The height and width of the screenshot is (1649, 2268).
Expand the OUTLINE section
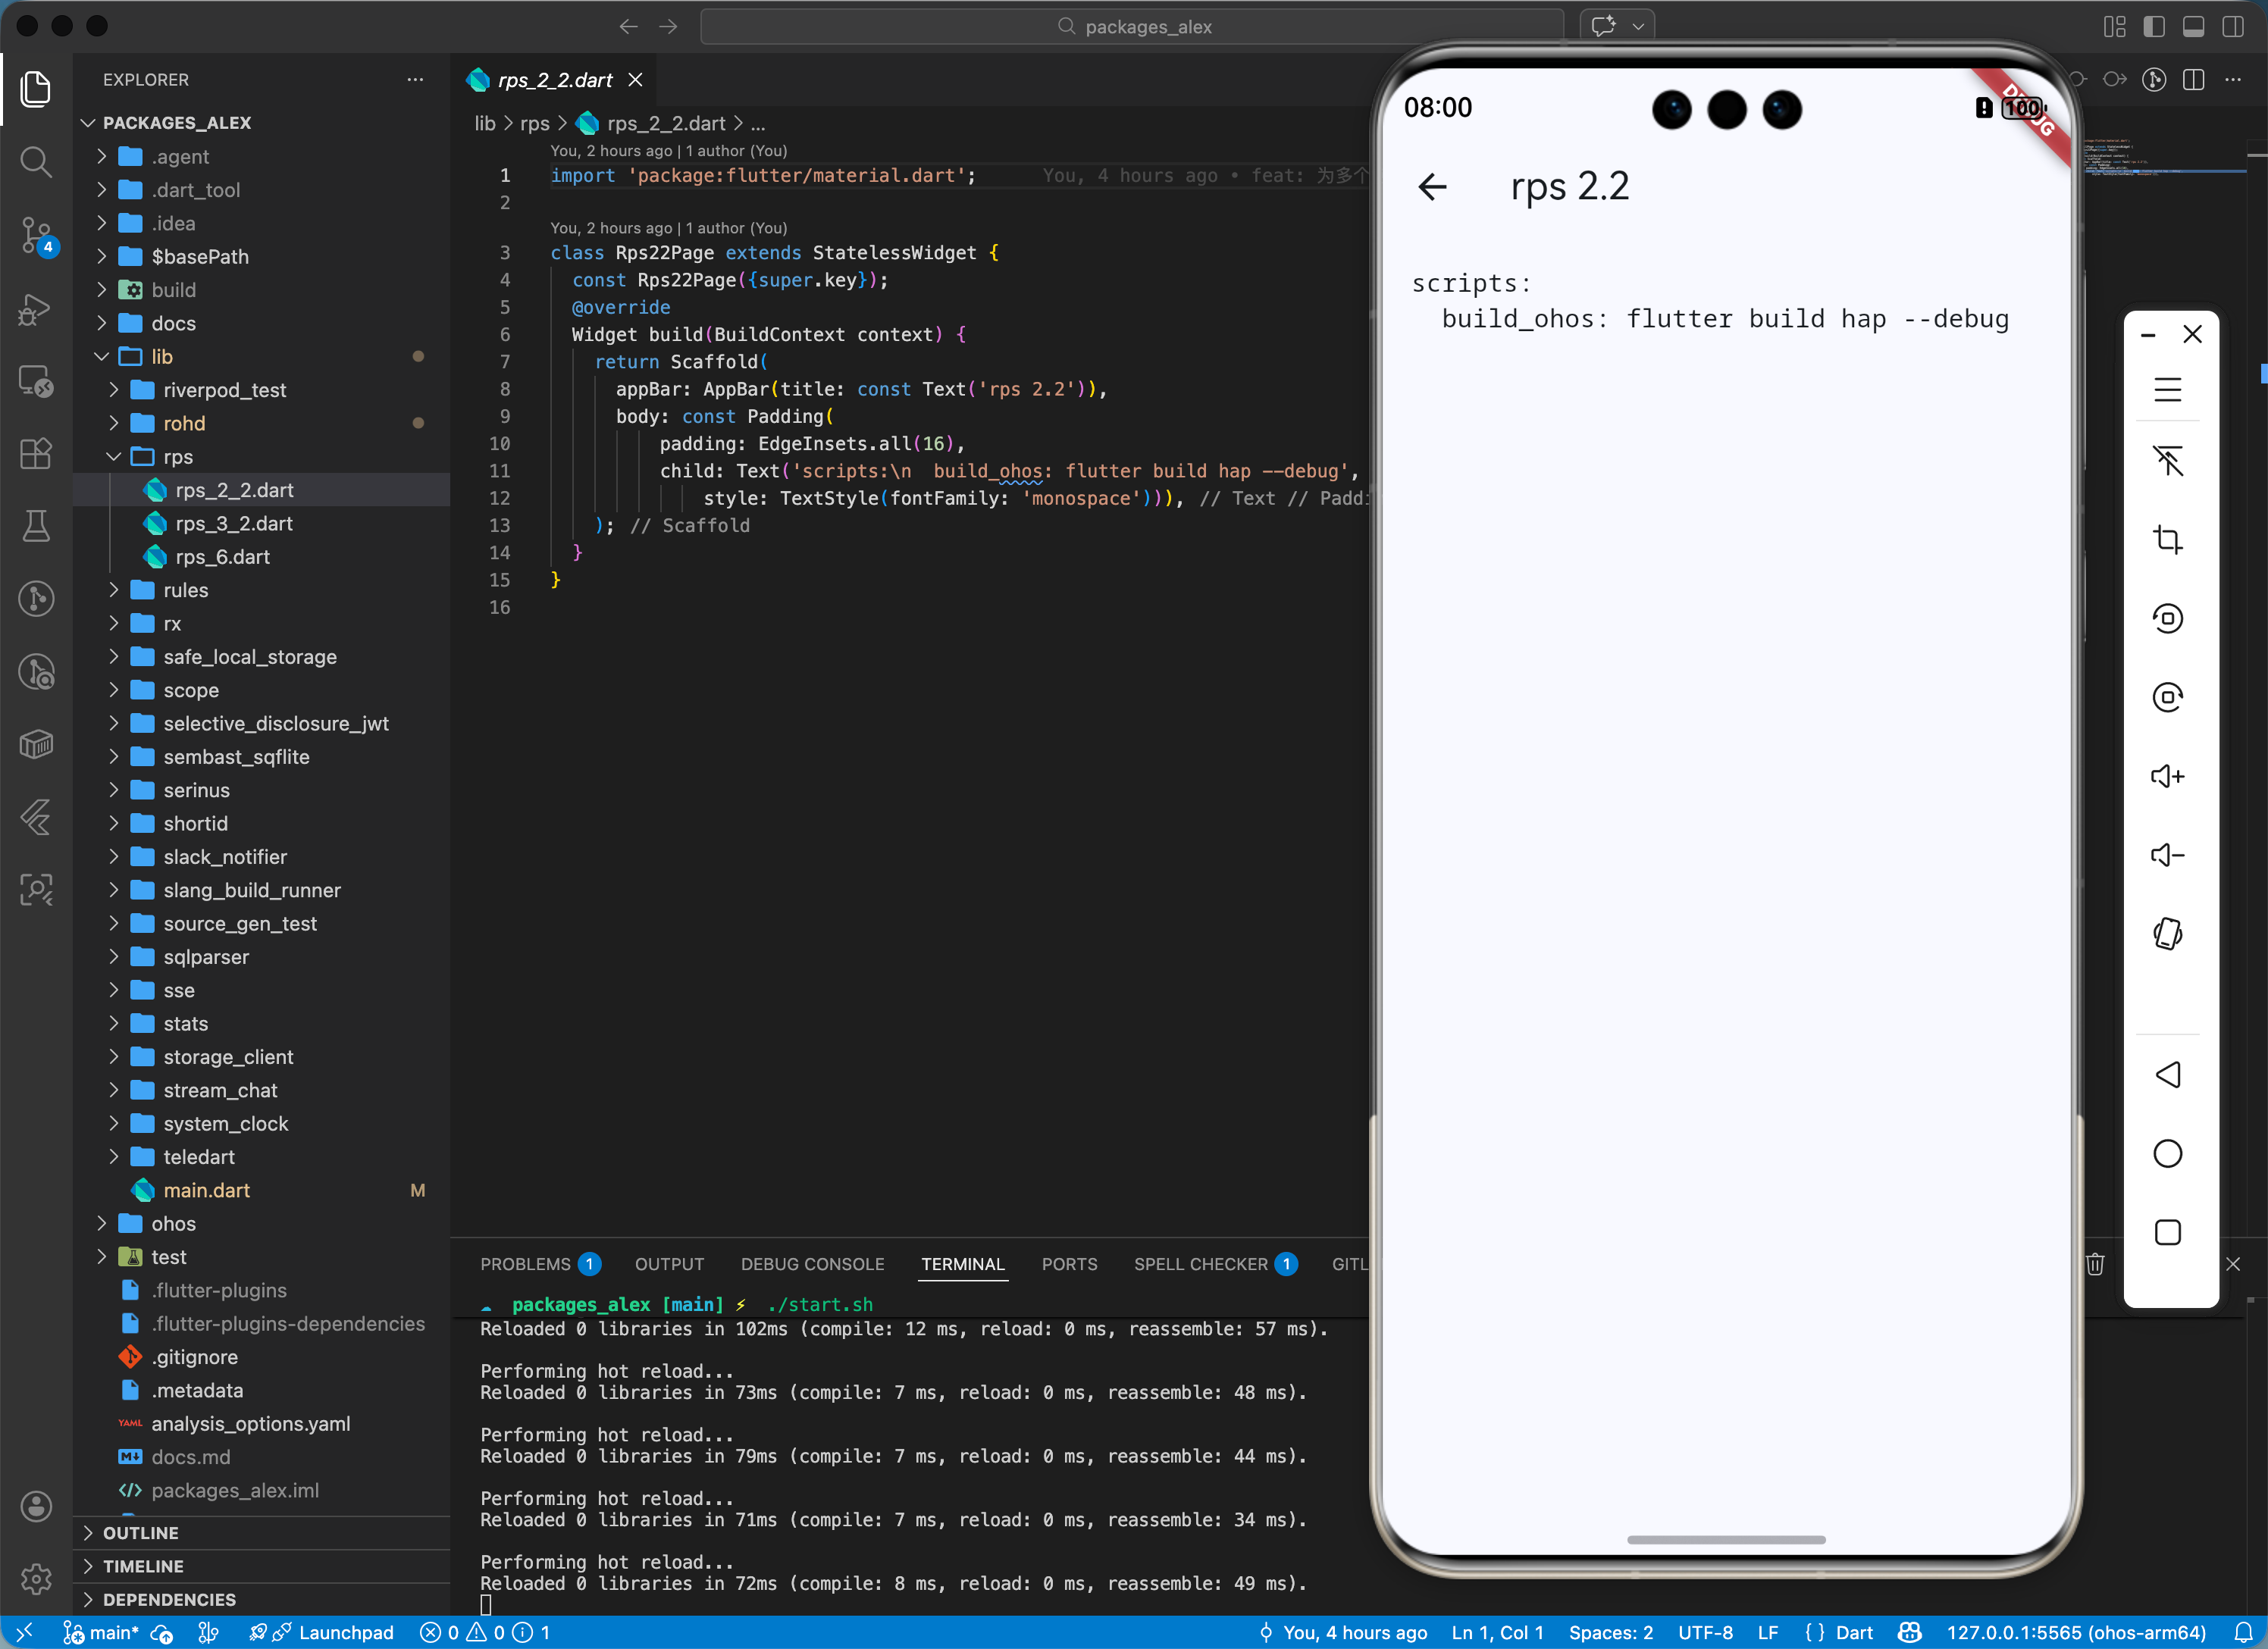click(x=140, y=1532)
